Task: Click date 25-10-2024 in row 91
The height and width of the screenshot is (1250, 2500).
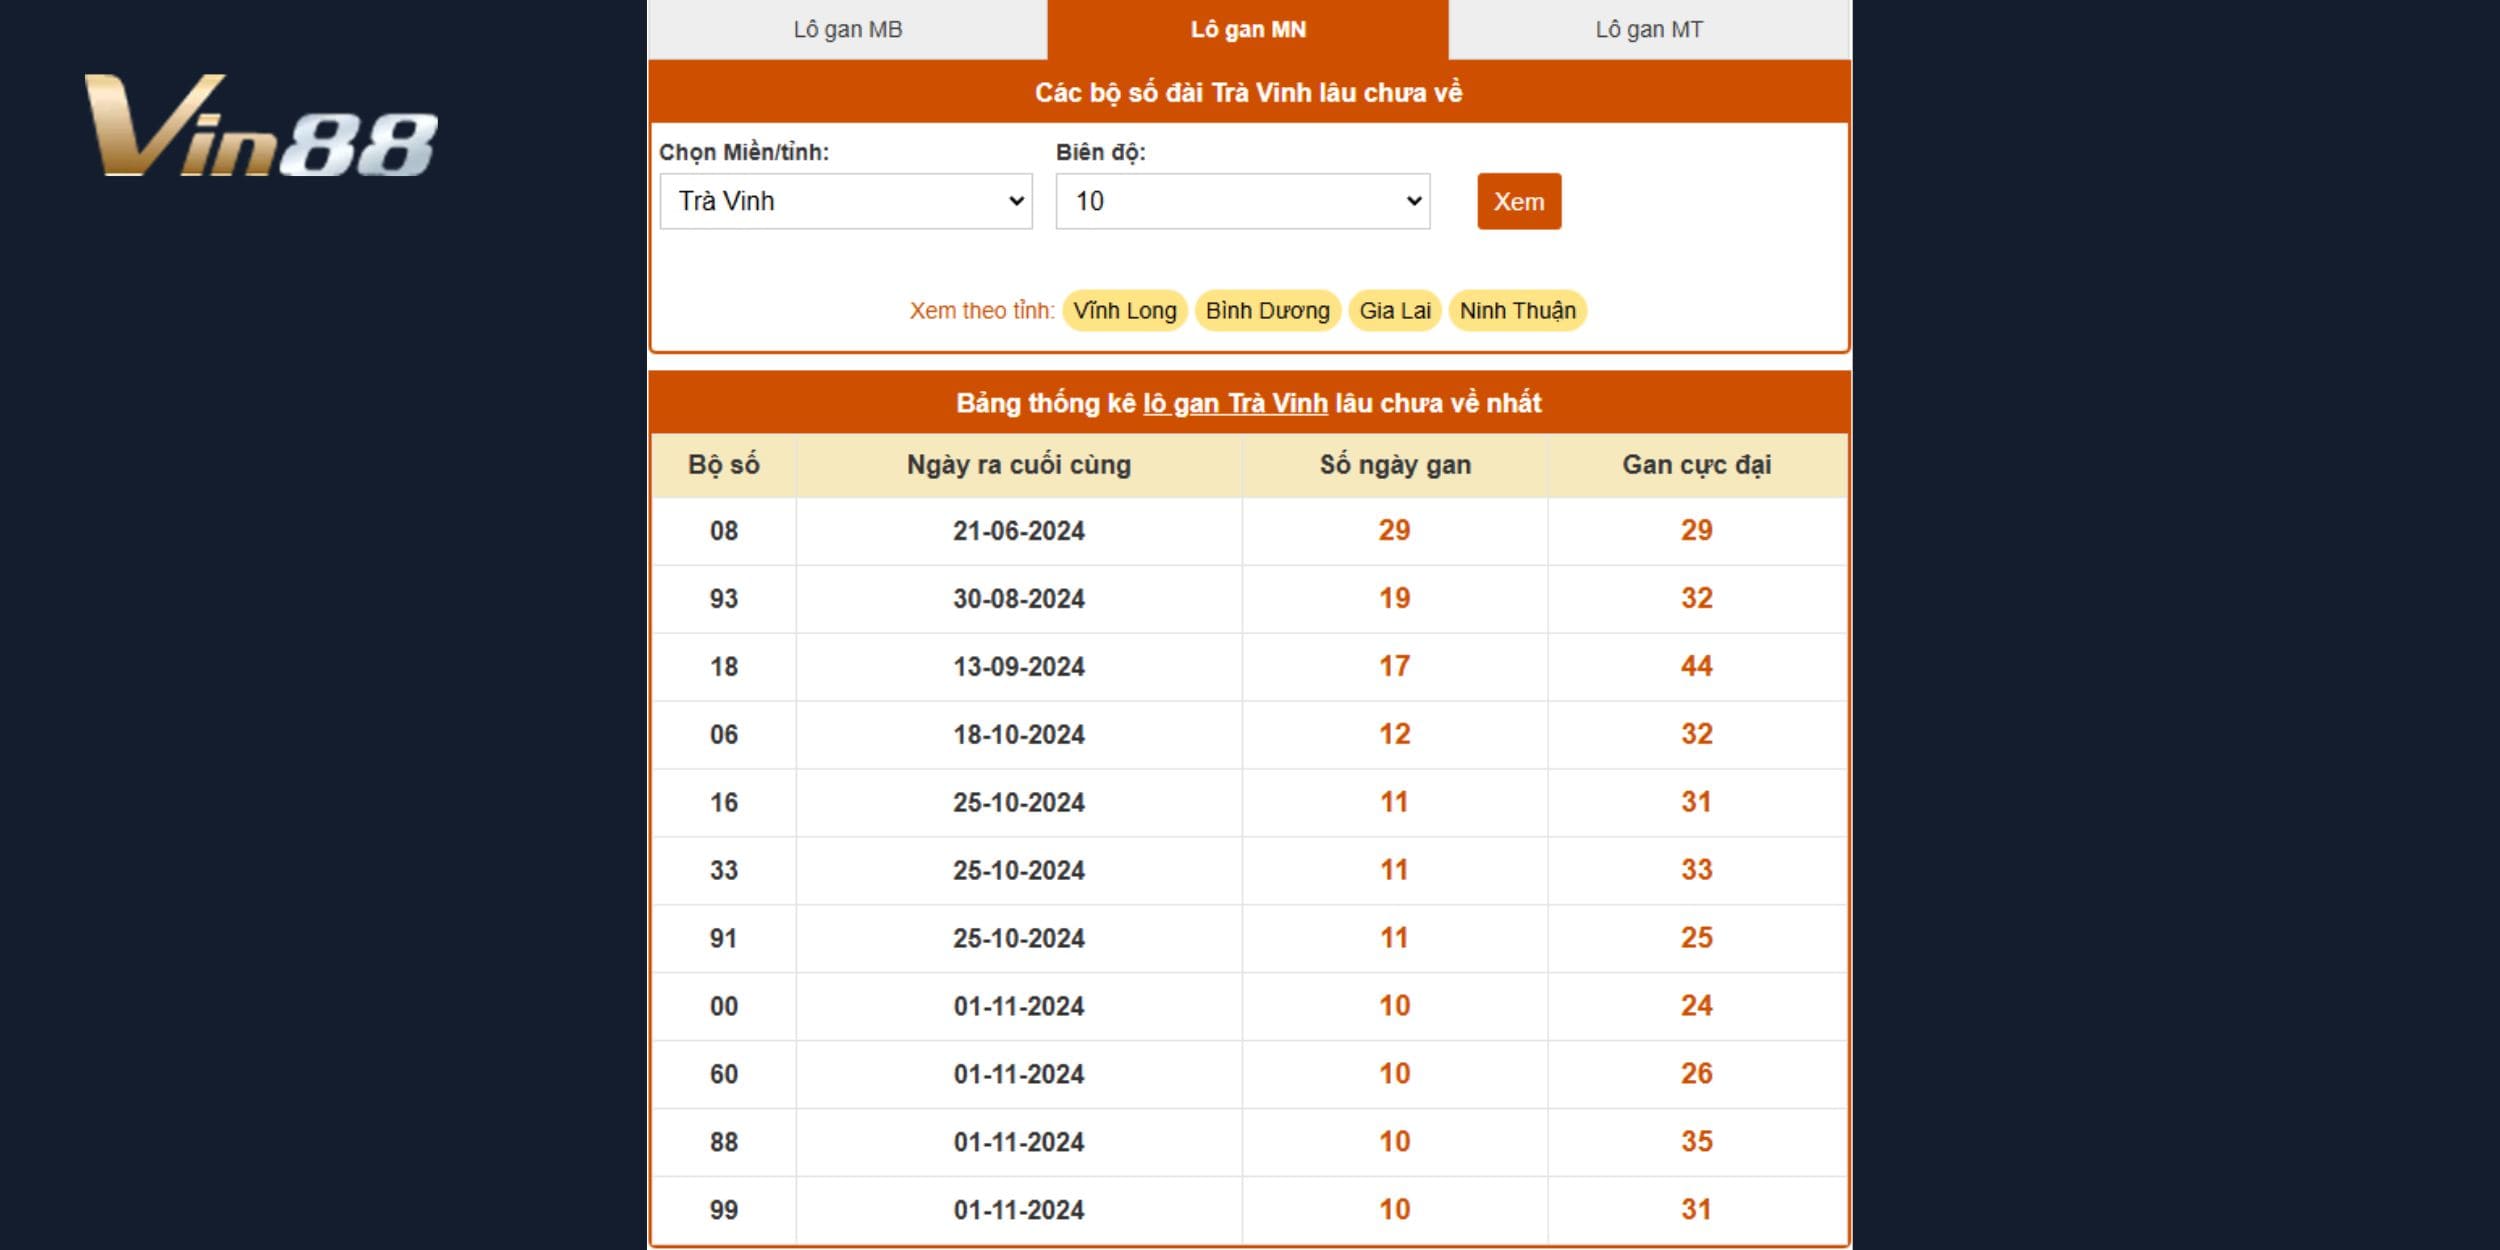Action: pyautogui.click(x=1019, y=939)
